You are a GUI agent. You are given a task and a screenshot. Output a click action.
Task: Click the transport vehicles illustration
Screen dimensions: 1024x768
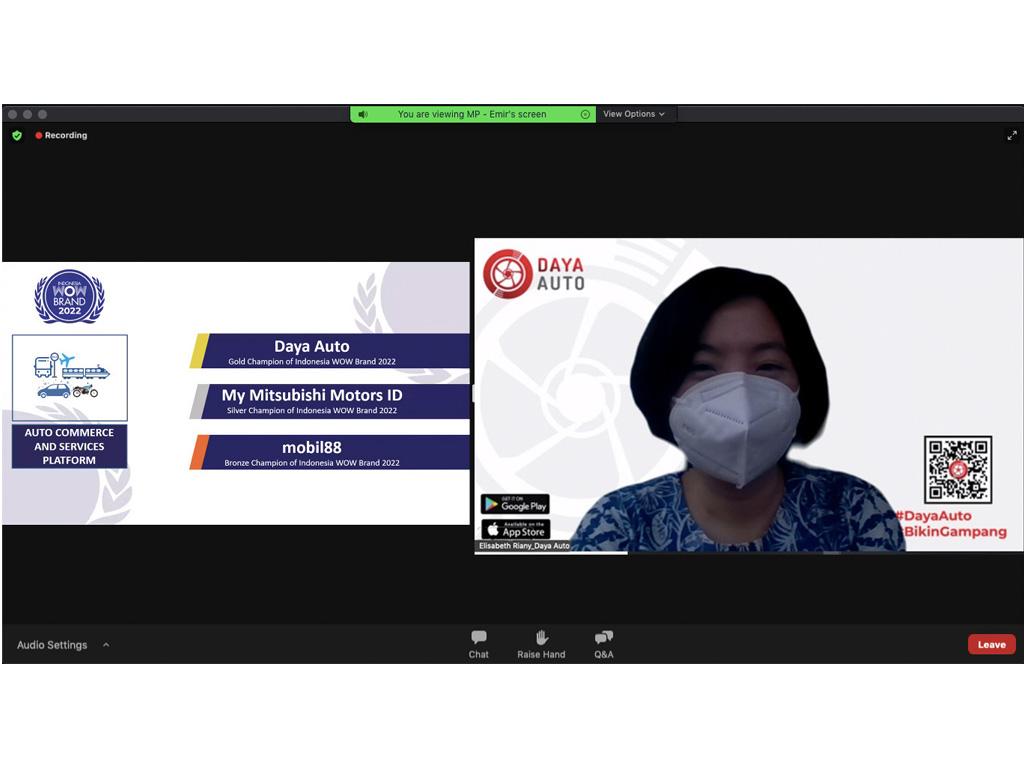pos(70,377)
